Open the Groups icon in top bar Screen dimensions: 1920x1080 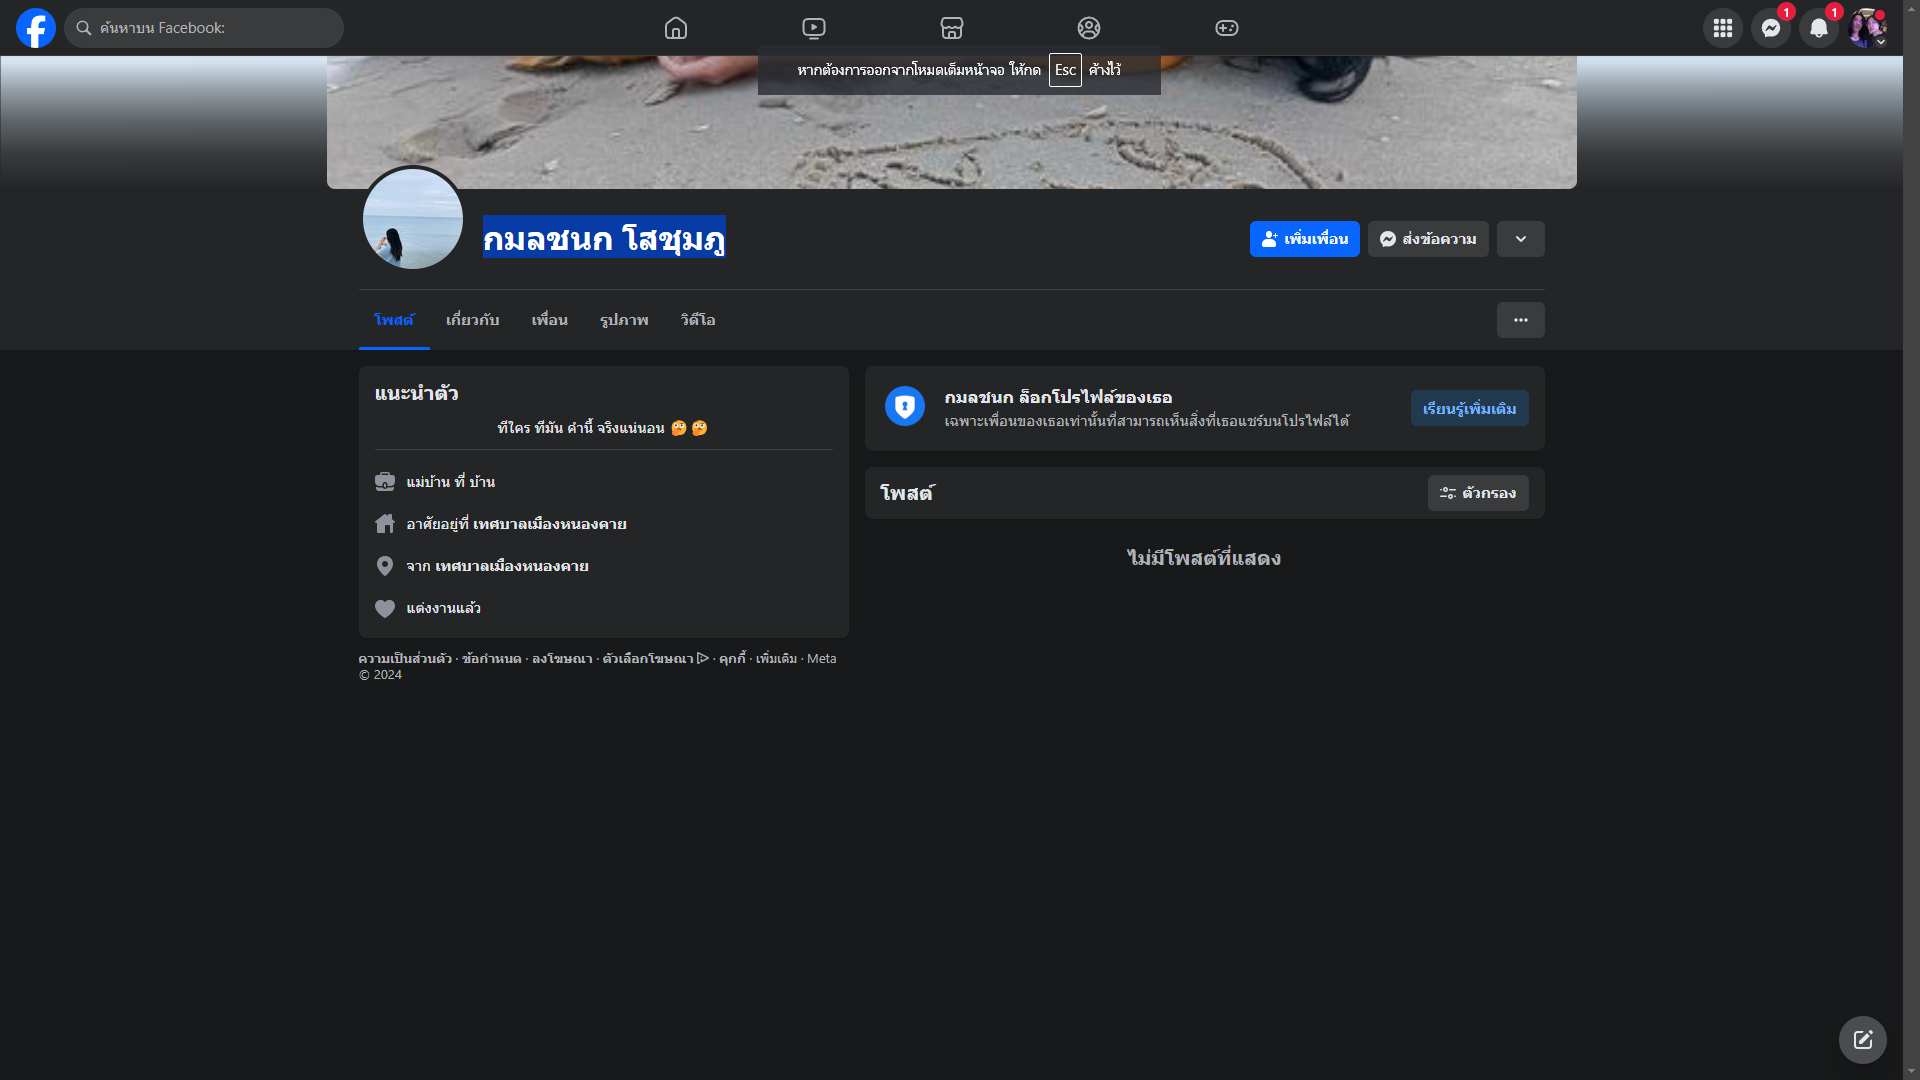pyautogui.click(x=1089, y=28)
